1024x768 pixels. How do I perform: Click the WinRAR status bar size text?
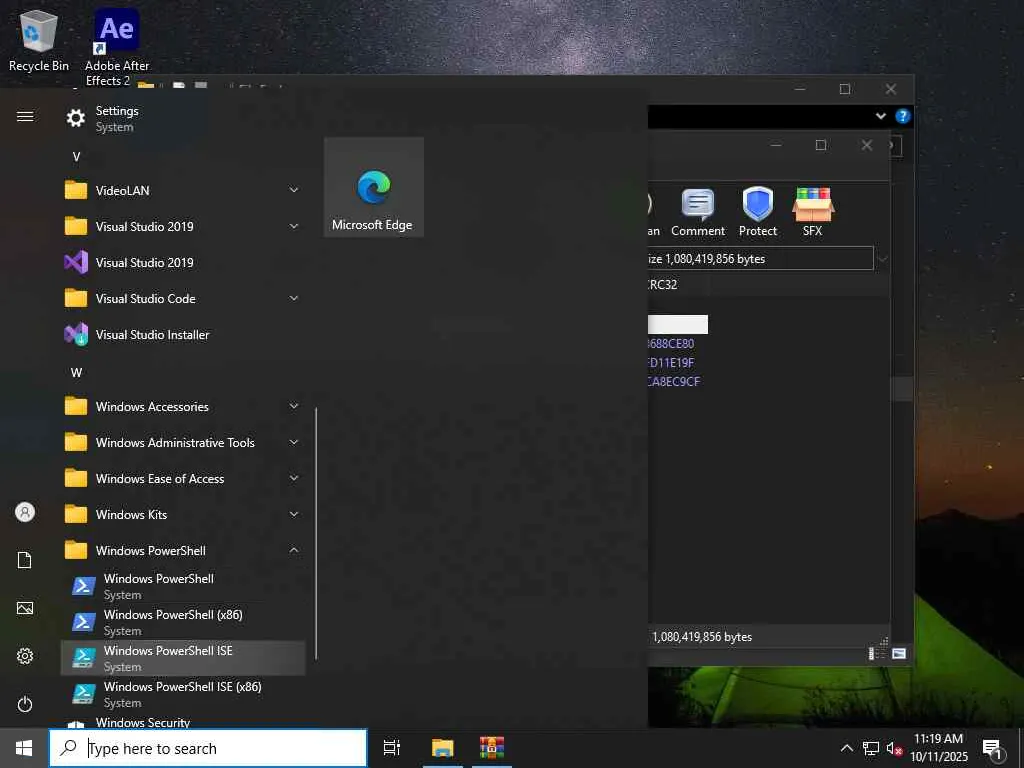pyautogui.click(x=702, y=637)
